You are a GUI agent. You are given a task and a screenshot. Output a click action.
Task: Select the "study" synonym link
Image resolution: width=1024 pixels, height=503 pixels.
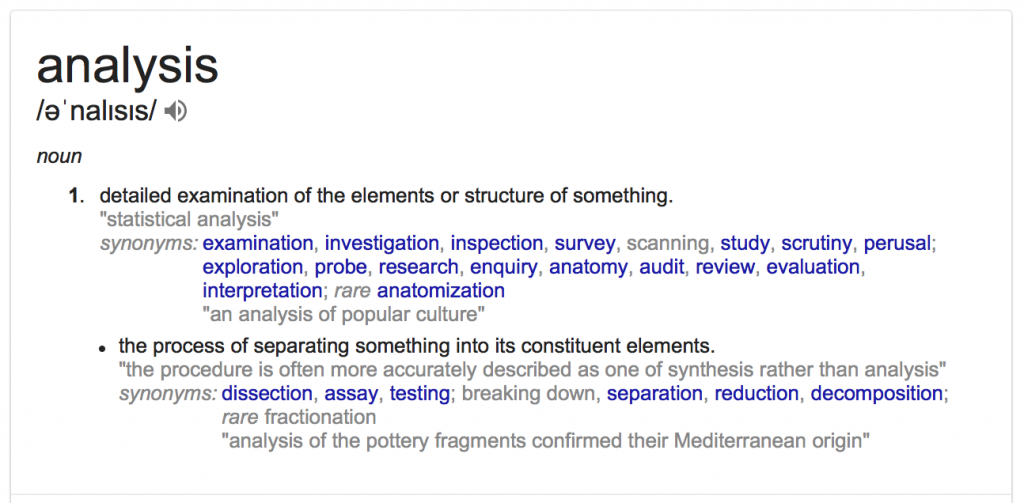745,243
